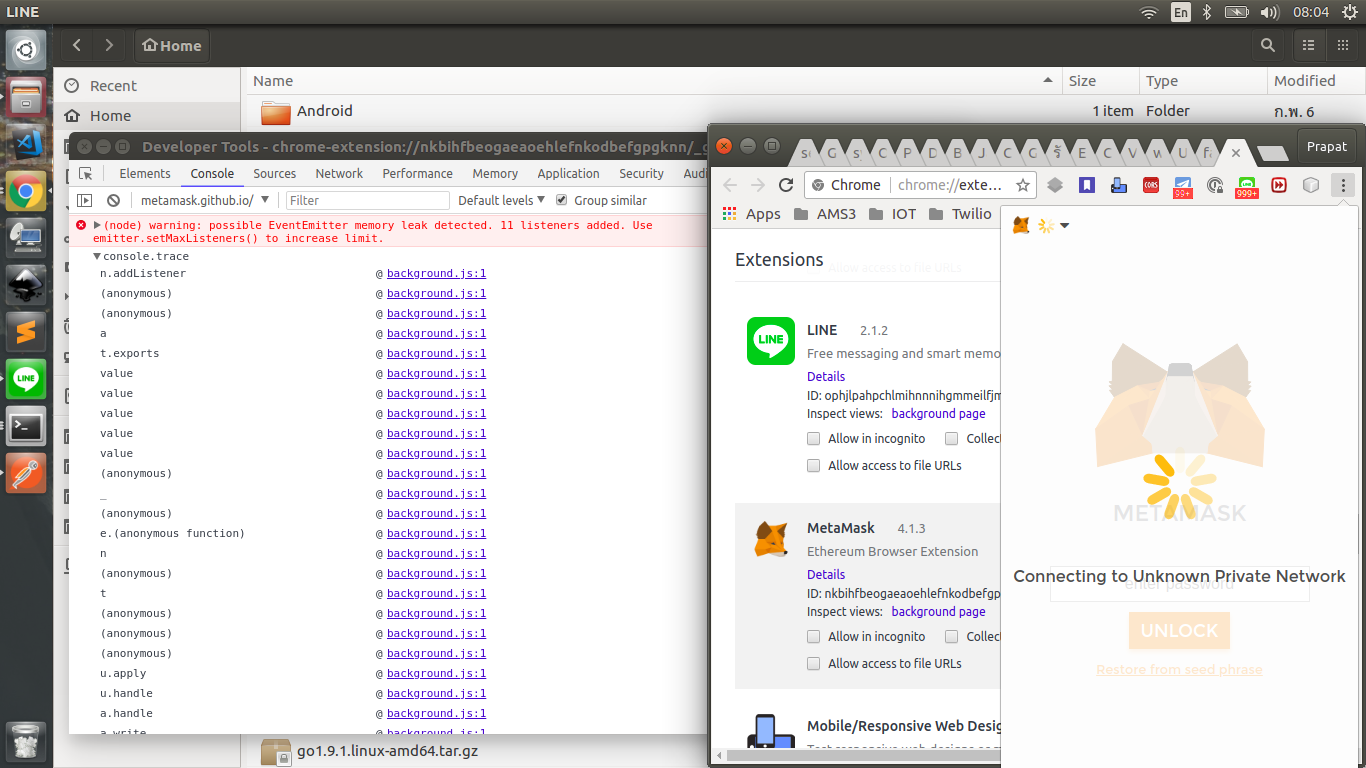1366x768 pixels.
Task: Select the DevTools inspect element icon
Action: pos(86,173)
